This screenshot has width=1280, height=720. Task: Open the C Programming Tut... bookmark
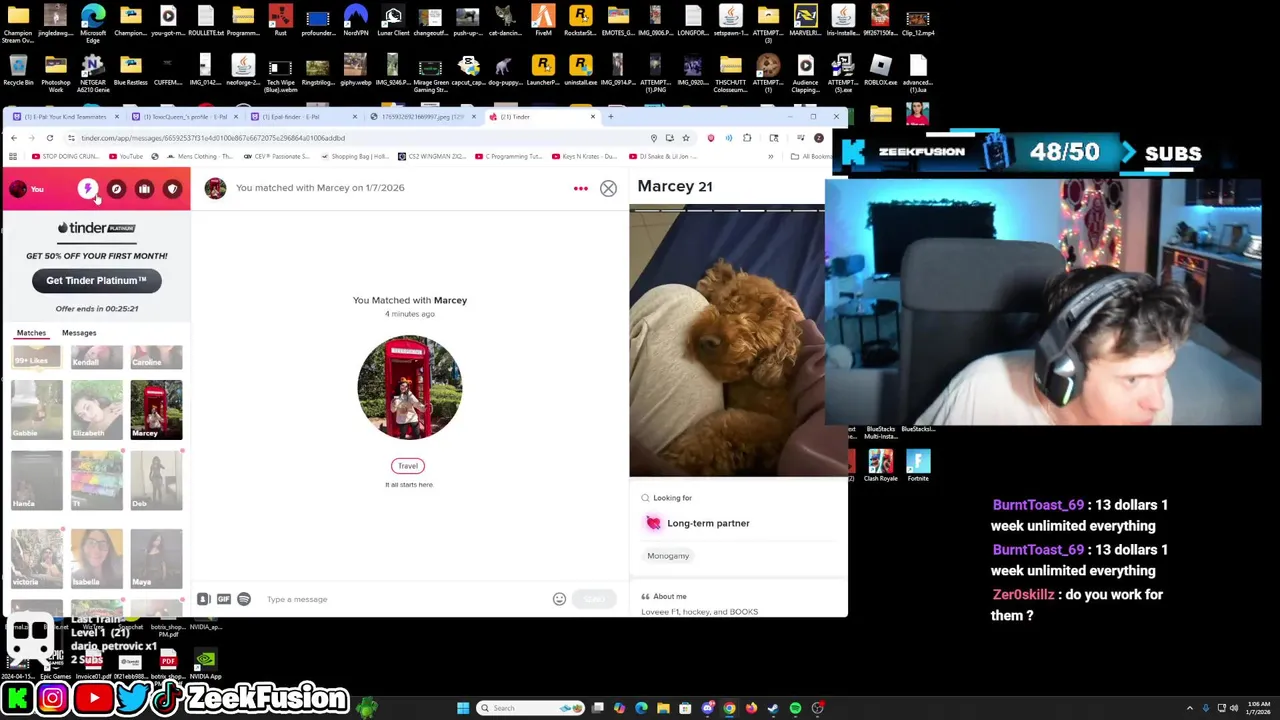point(508,157)
